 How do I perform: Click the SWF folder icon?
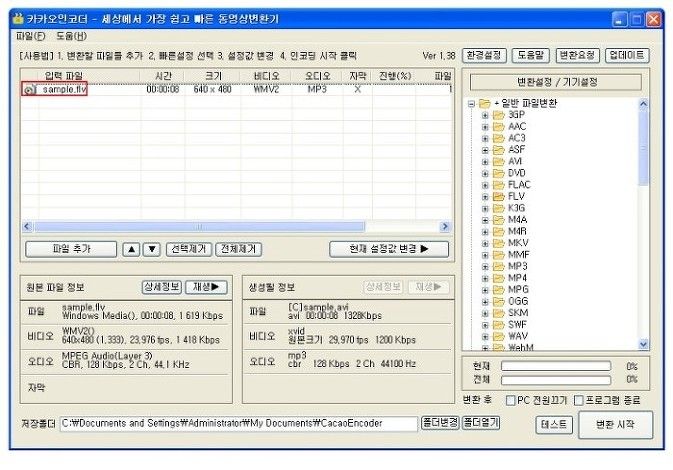click(498, 324)
